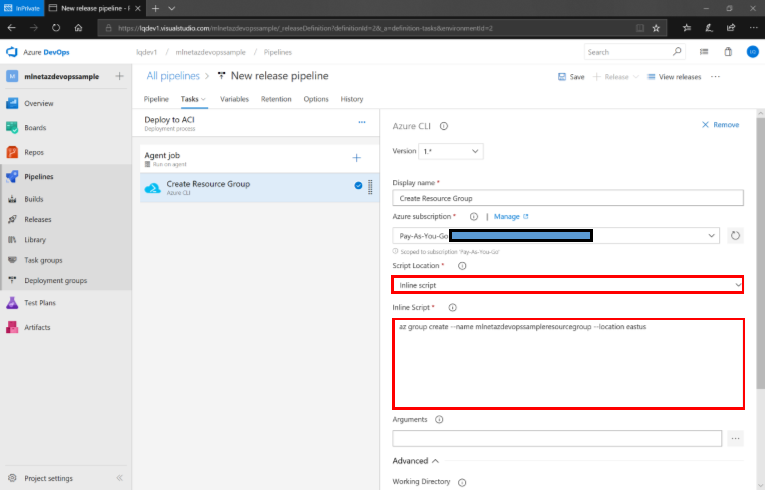The width and height of the screenshot is (766, 490).
Task: Add a task using the Agent job plus icon
Action: point(357,158)
